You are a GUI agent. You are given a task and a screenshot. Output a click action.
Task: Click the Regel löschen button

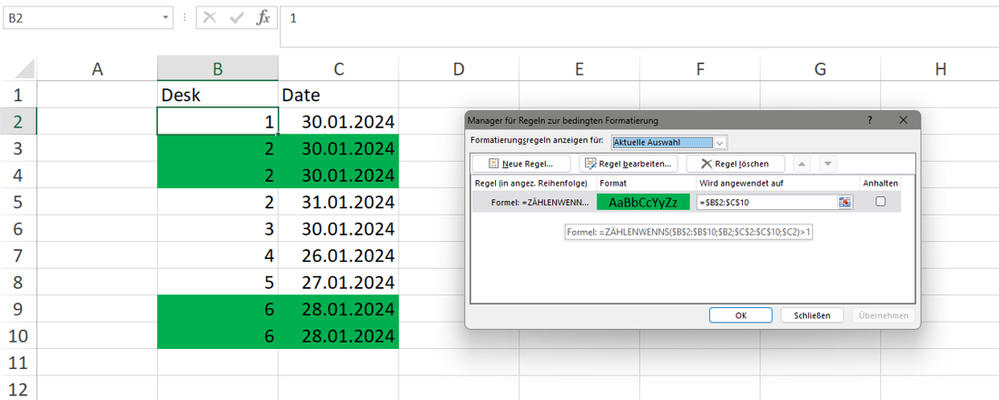(x=735, y=164)
